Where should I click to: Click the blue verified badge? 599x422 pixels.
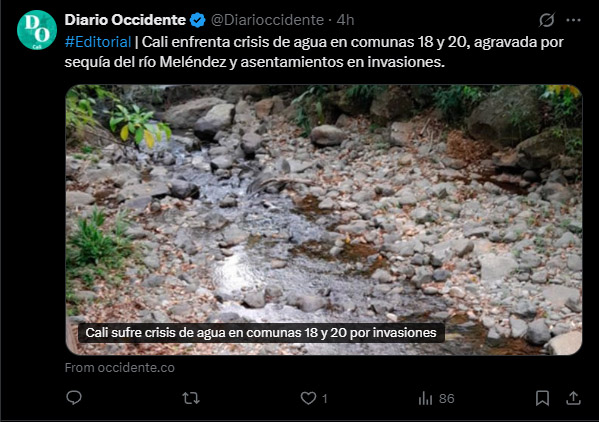(198, 20)
